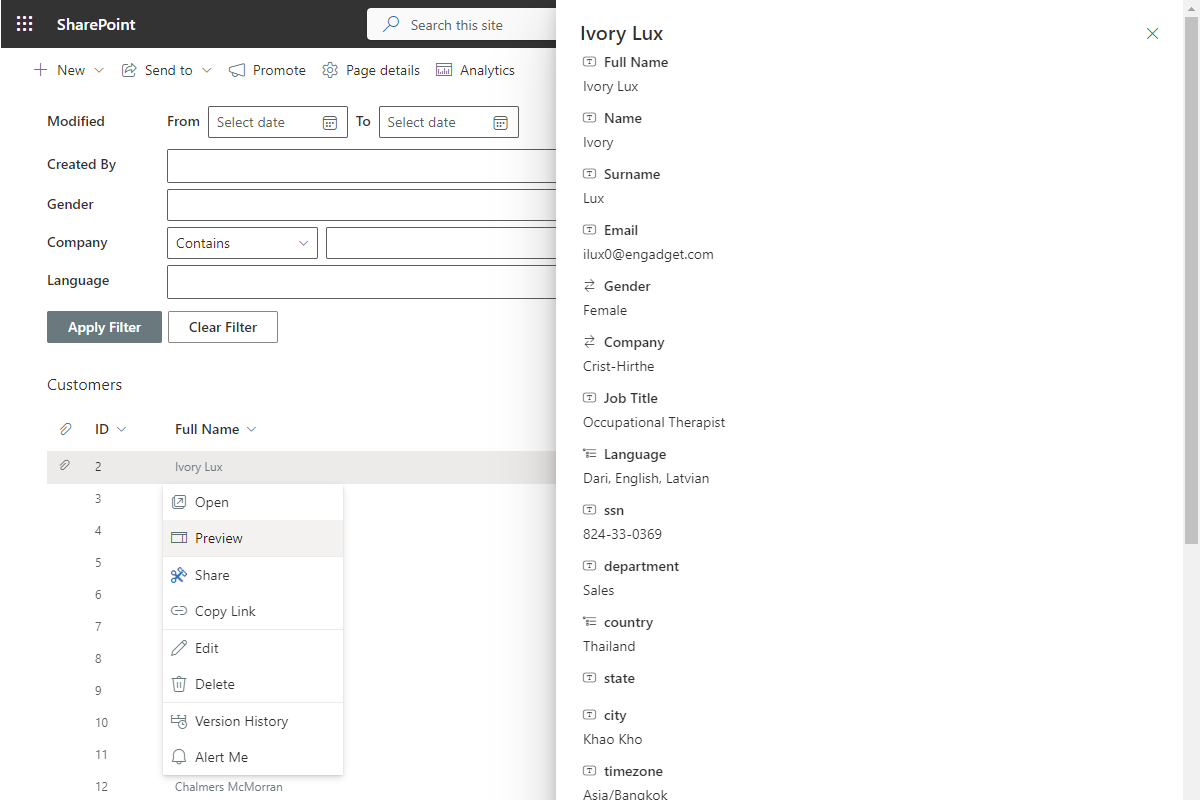Expand the Send to dropdown arrow
Screen dimensions: 1200x800
207,70
